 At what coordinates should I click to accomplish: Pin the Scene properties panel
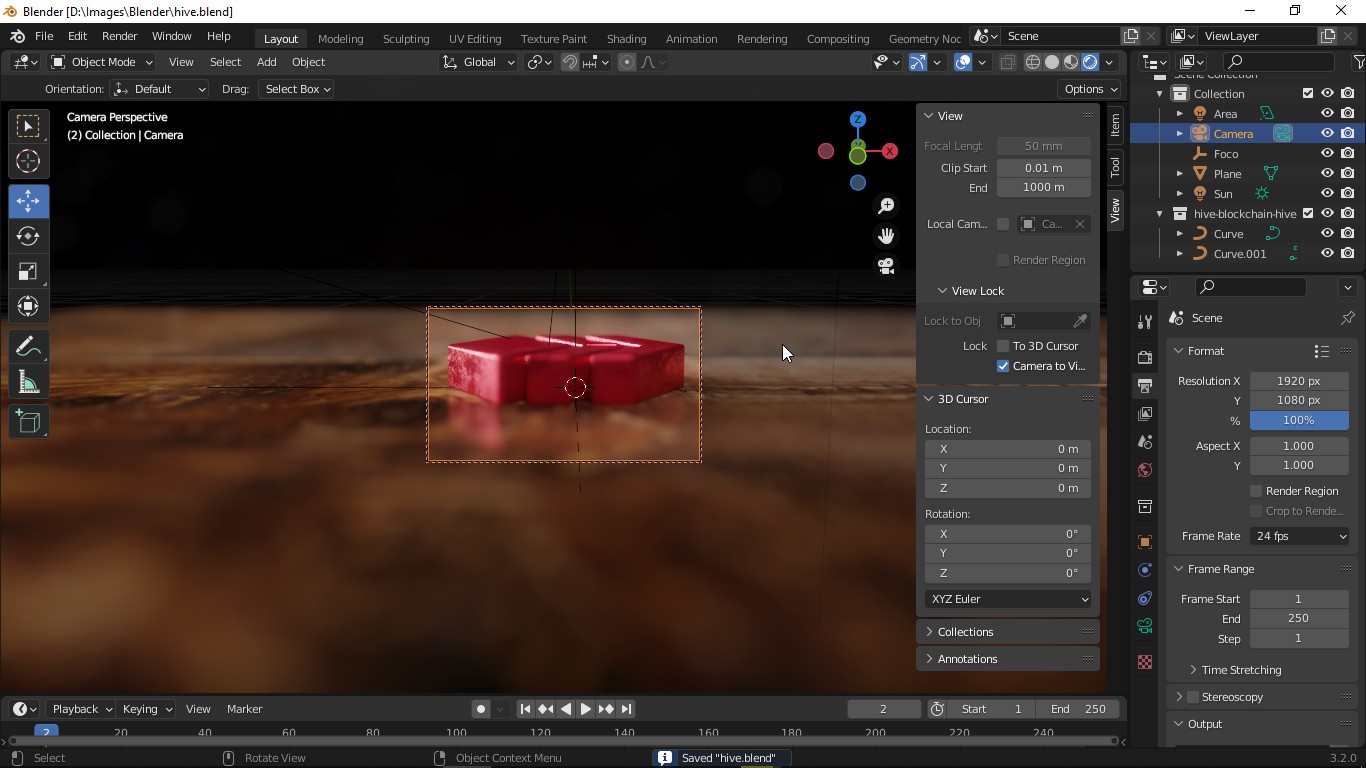(1347, 318)
